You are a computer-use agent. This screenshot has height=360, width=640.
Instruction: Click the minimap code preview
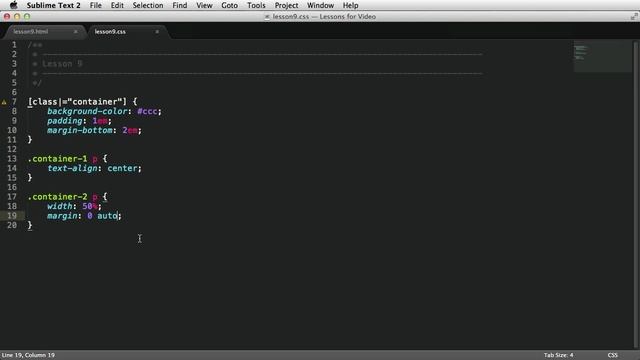point(602,56)
